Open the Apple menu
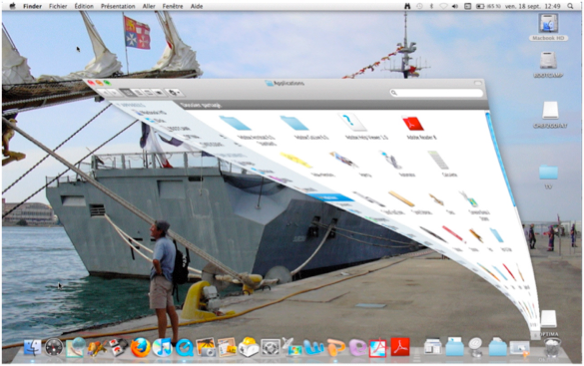Screen dimensions: 584x366 pyautogui.click(x=12, y=6)
